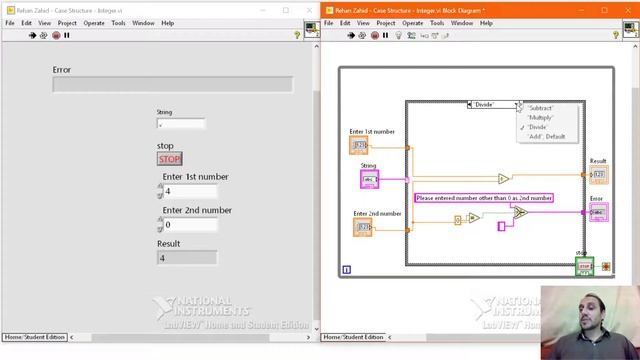Click Enter 1st number value field
Viewport: 640px width, 360px height.
click(190, 191)
